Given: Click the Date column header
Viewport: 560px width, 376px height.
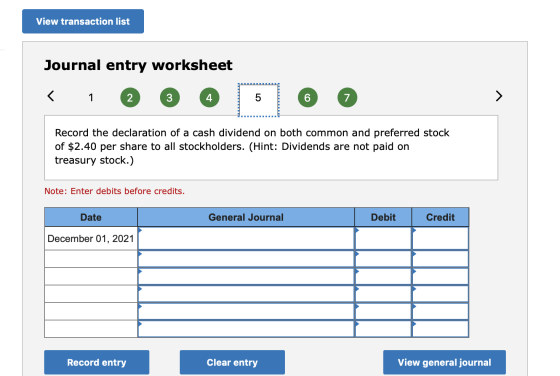Looking at the screenshot, I should pyautogui.click(x=91, y=217).
